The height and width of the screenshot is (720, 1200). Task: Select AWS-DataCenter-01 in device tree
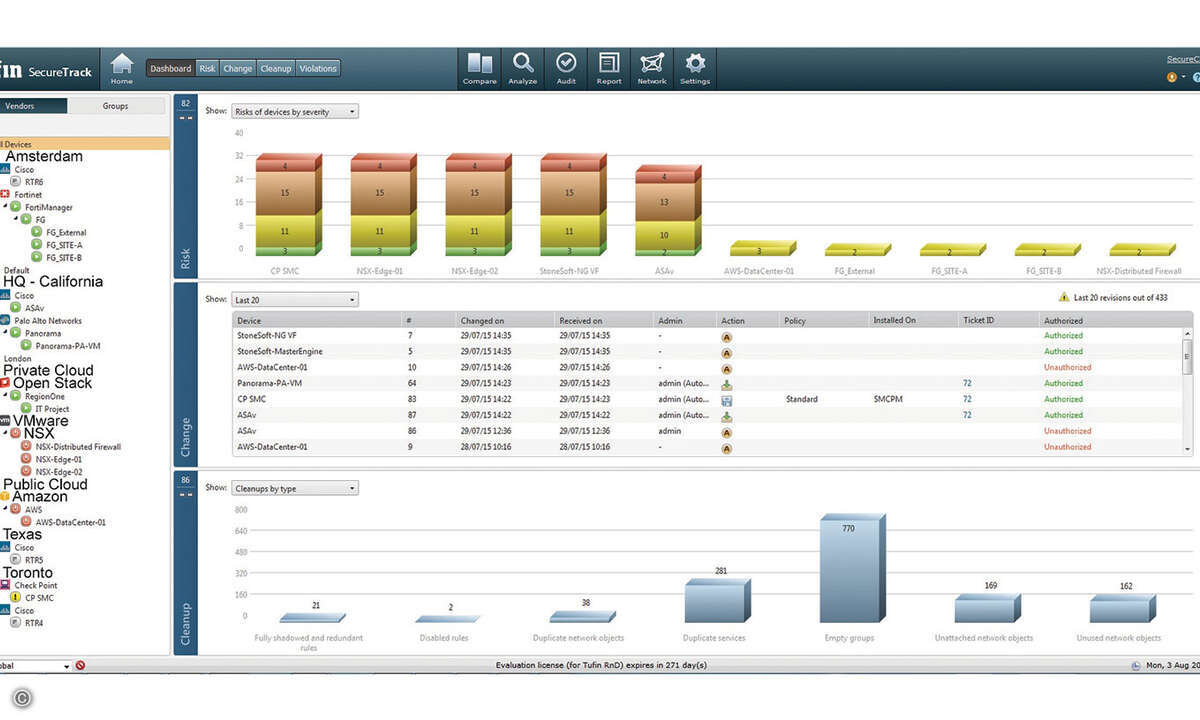pyautogui.click(x=70, y=522)
